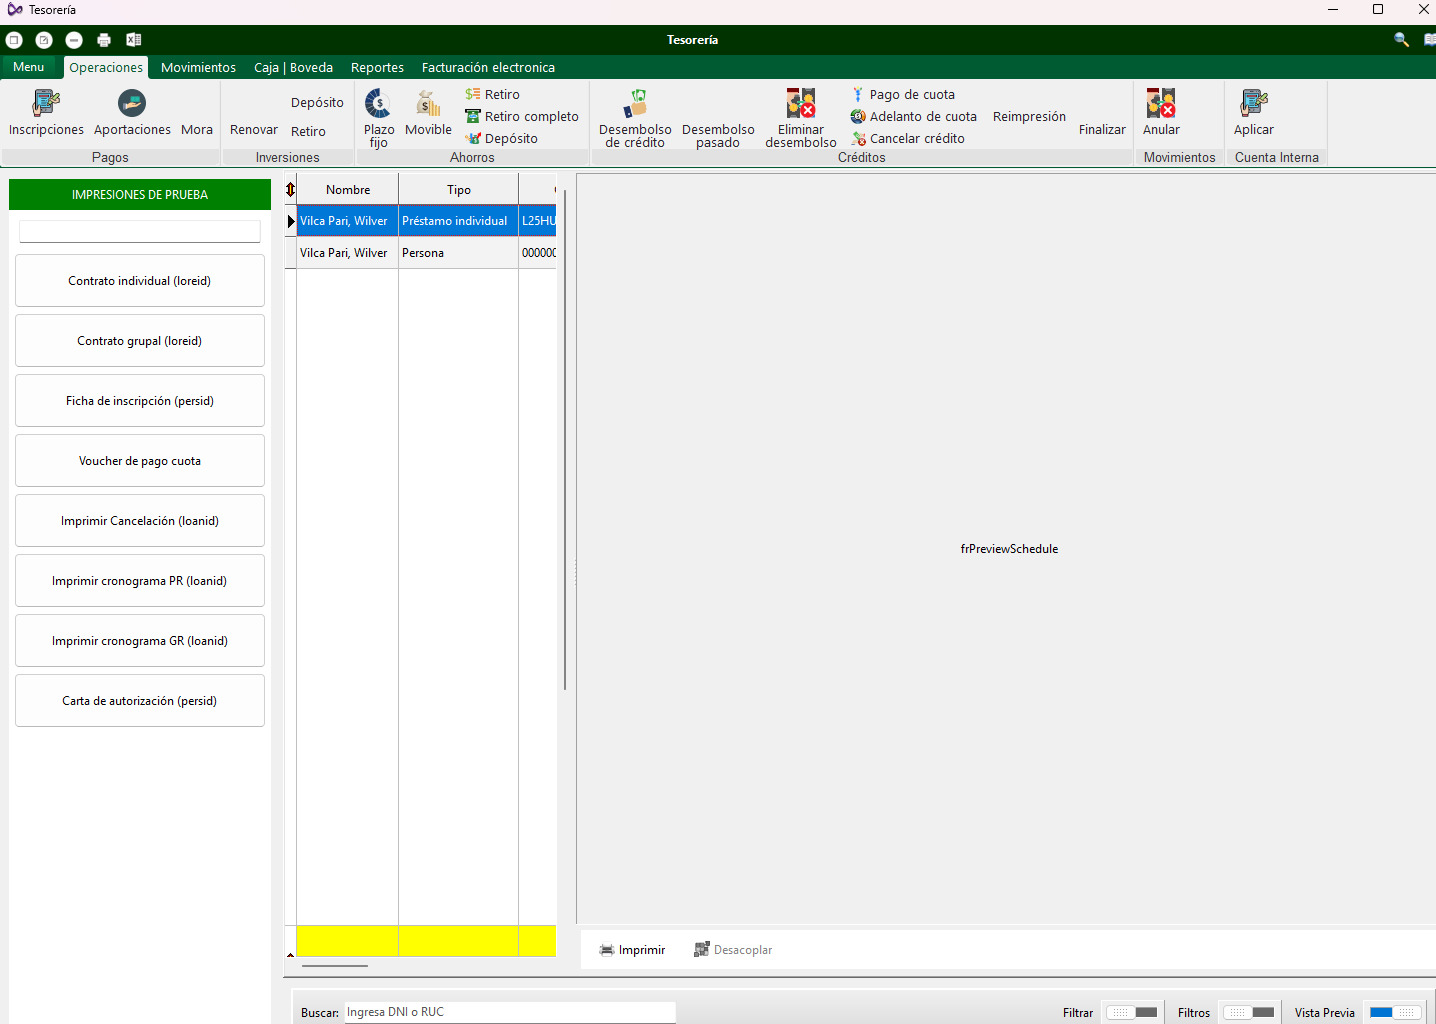Click the Movible savings icon
Viewport: 1436px width, 1024px height.
[428, 104]
